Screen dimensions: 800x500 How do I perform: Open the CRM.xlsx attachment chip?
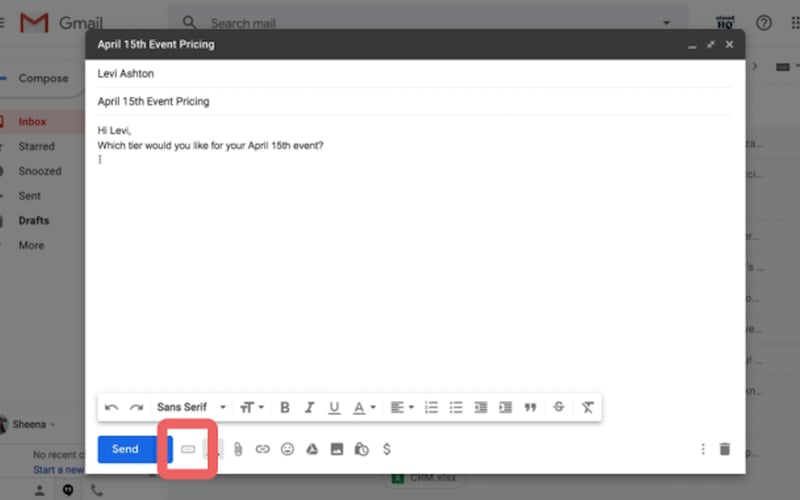click(x=424, y=478)
